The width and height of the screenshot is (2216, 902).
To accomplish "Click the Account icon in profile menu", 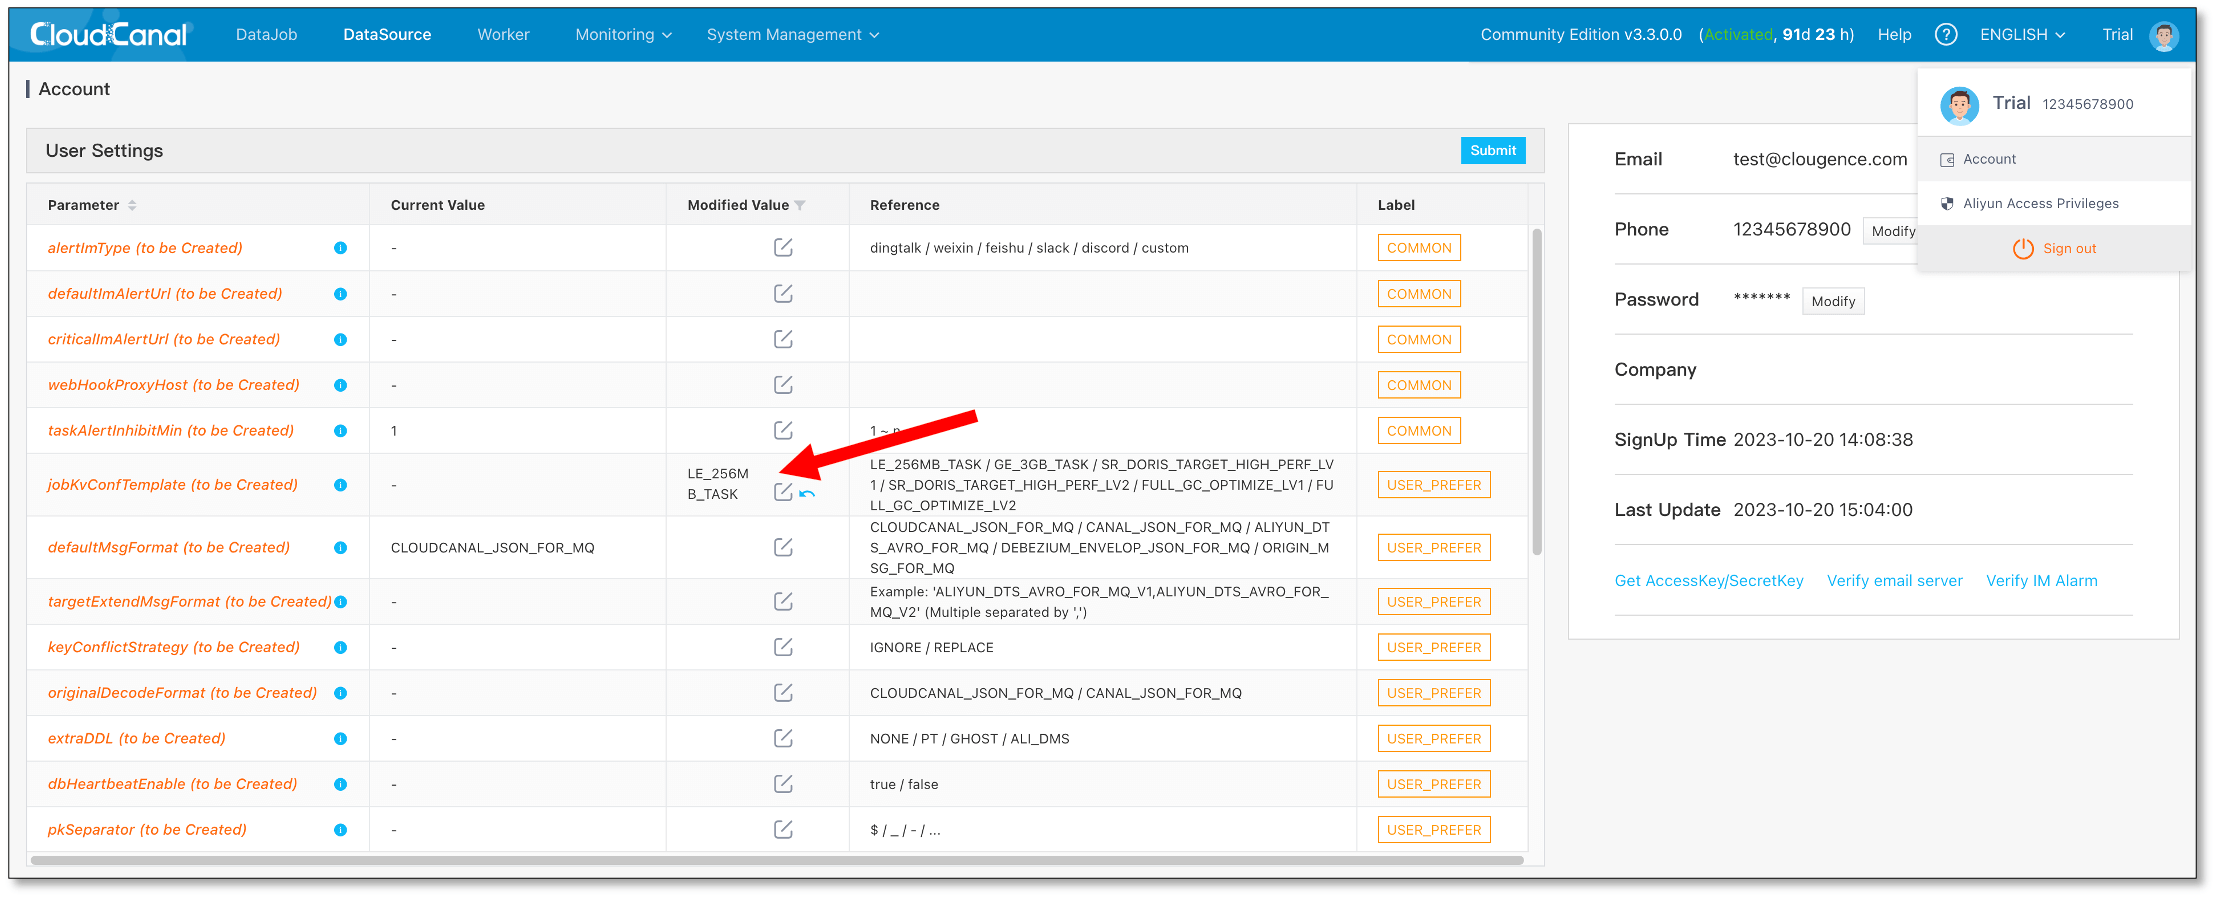I will pos(1947,158).
